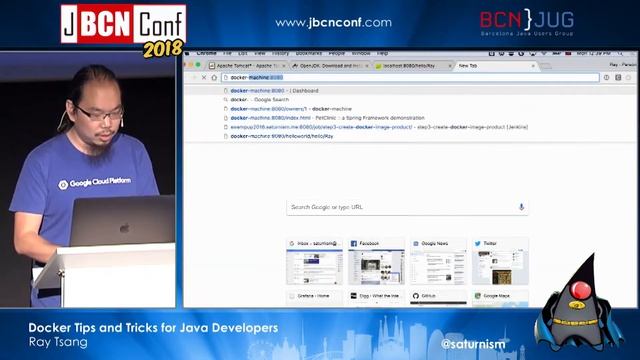Open the Bookmarks menu

pos(309,53)
